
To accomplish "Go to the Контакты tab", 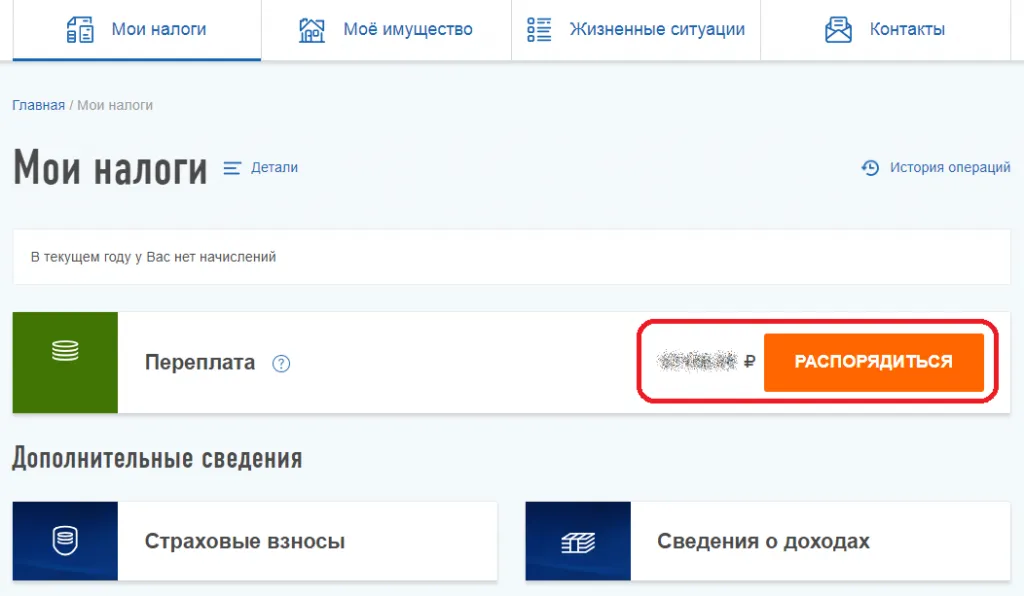I will point(907,30).
